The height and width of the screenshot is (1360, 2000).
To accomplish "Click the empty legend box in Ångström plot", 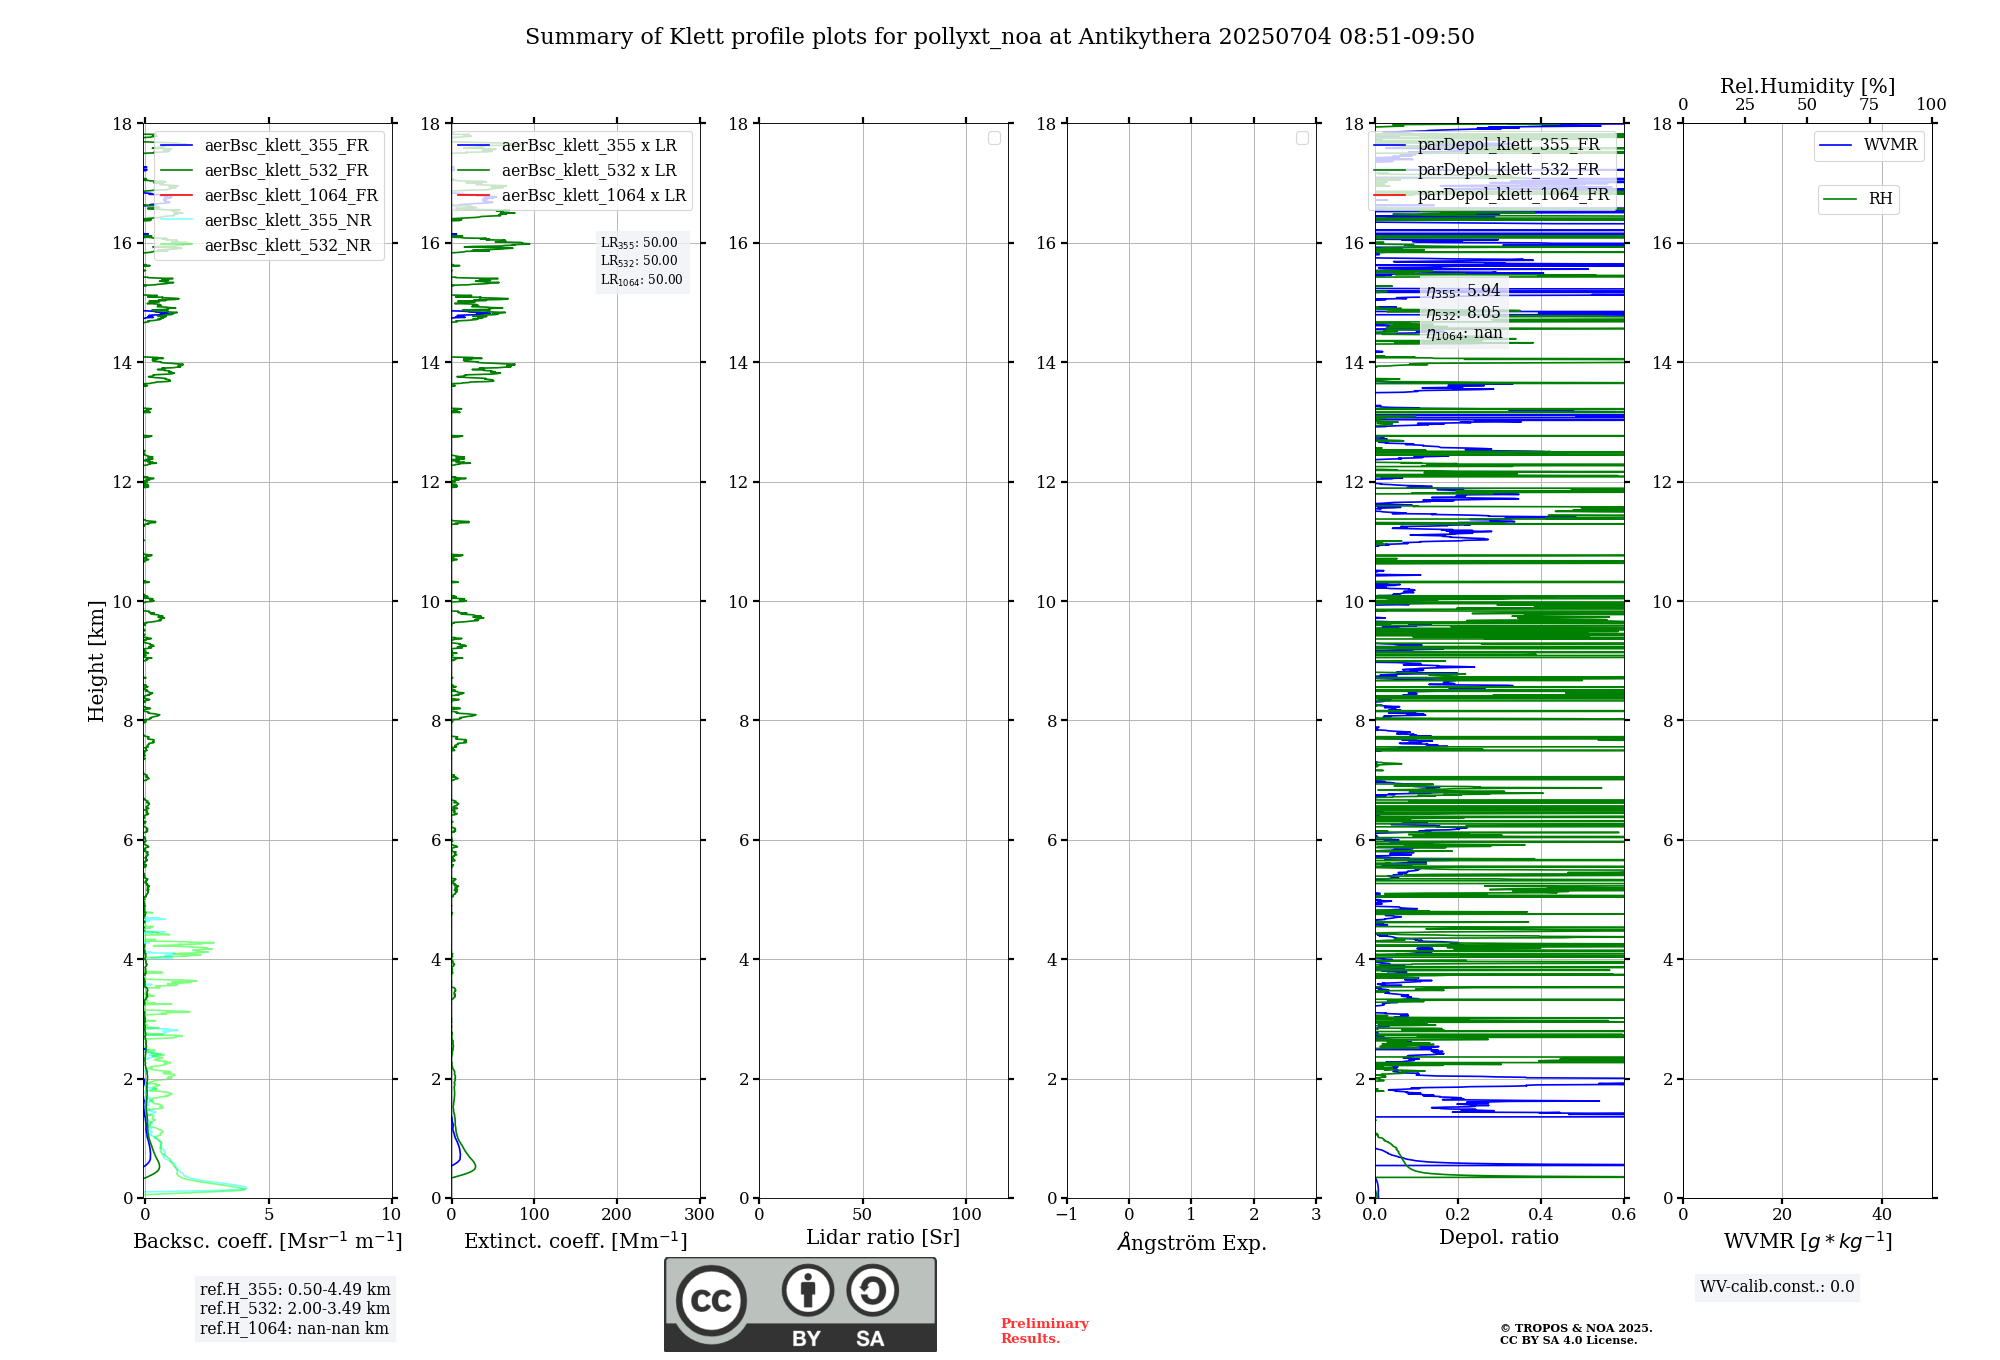I will [x=1302, y=138].
